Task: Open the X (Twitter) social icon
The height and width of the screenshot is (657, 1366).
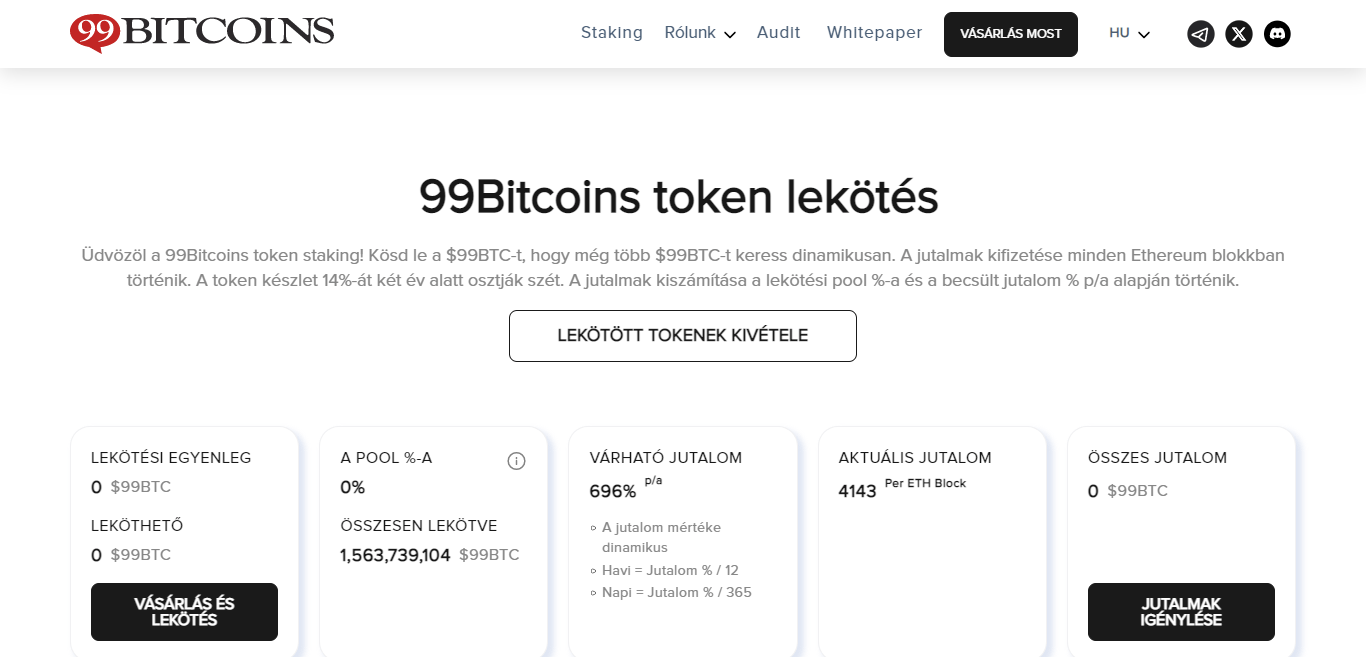Action: point(1239,34)
